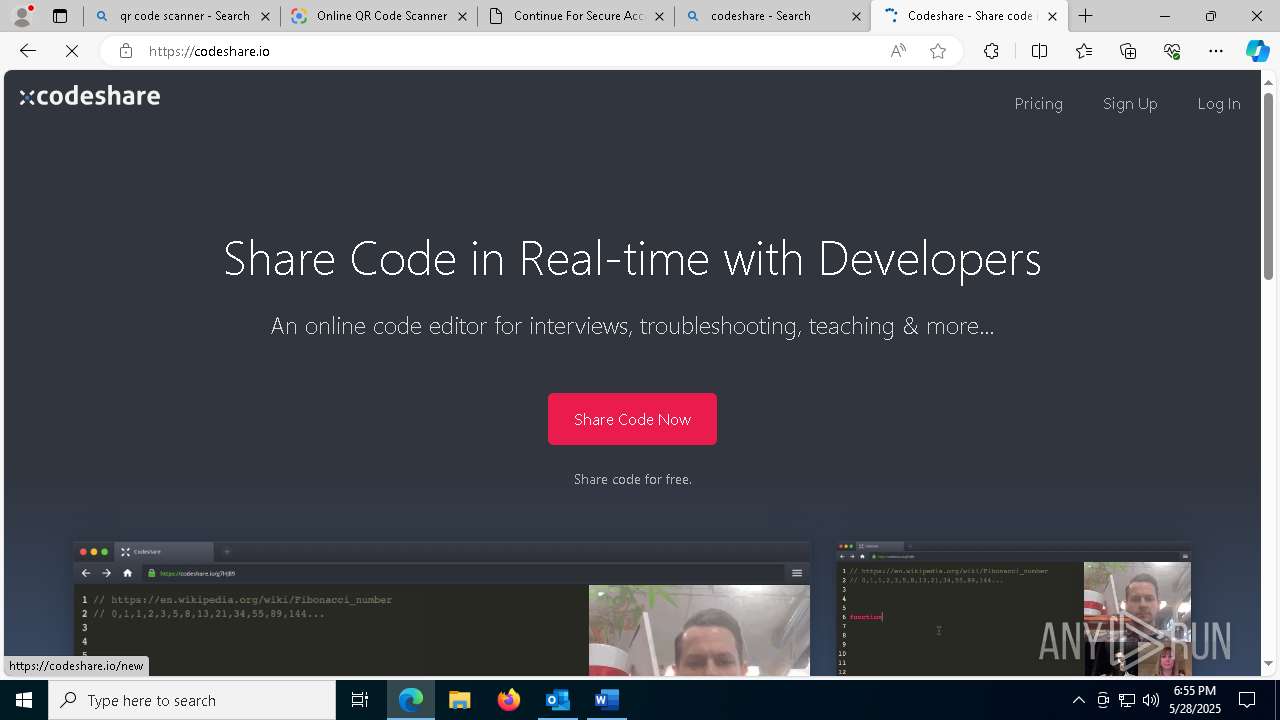The height and width of the screenshot is (720, 1280).
Task: Open File Explorer from taskbar
Action: (459, 700)
